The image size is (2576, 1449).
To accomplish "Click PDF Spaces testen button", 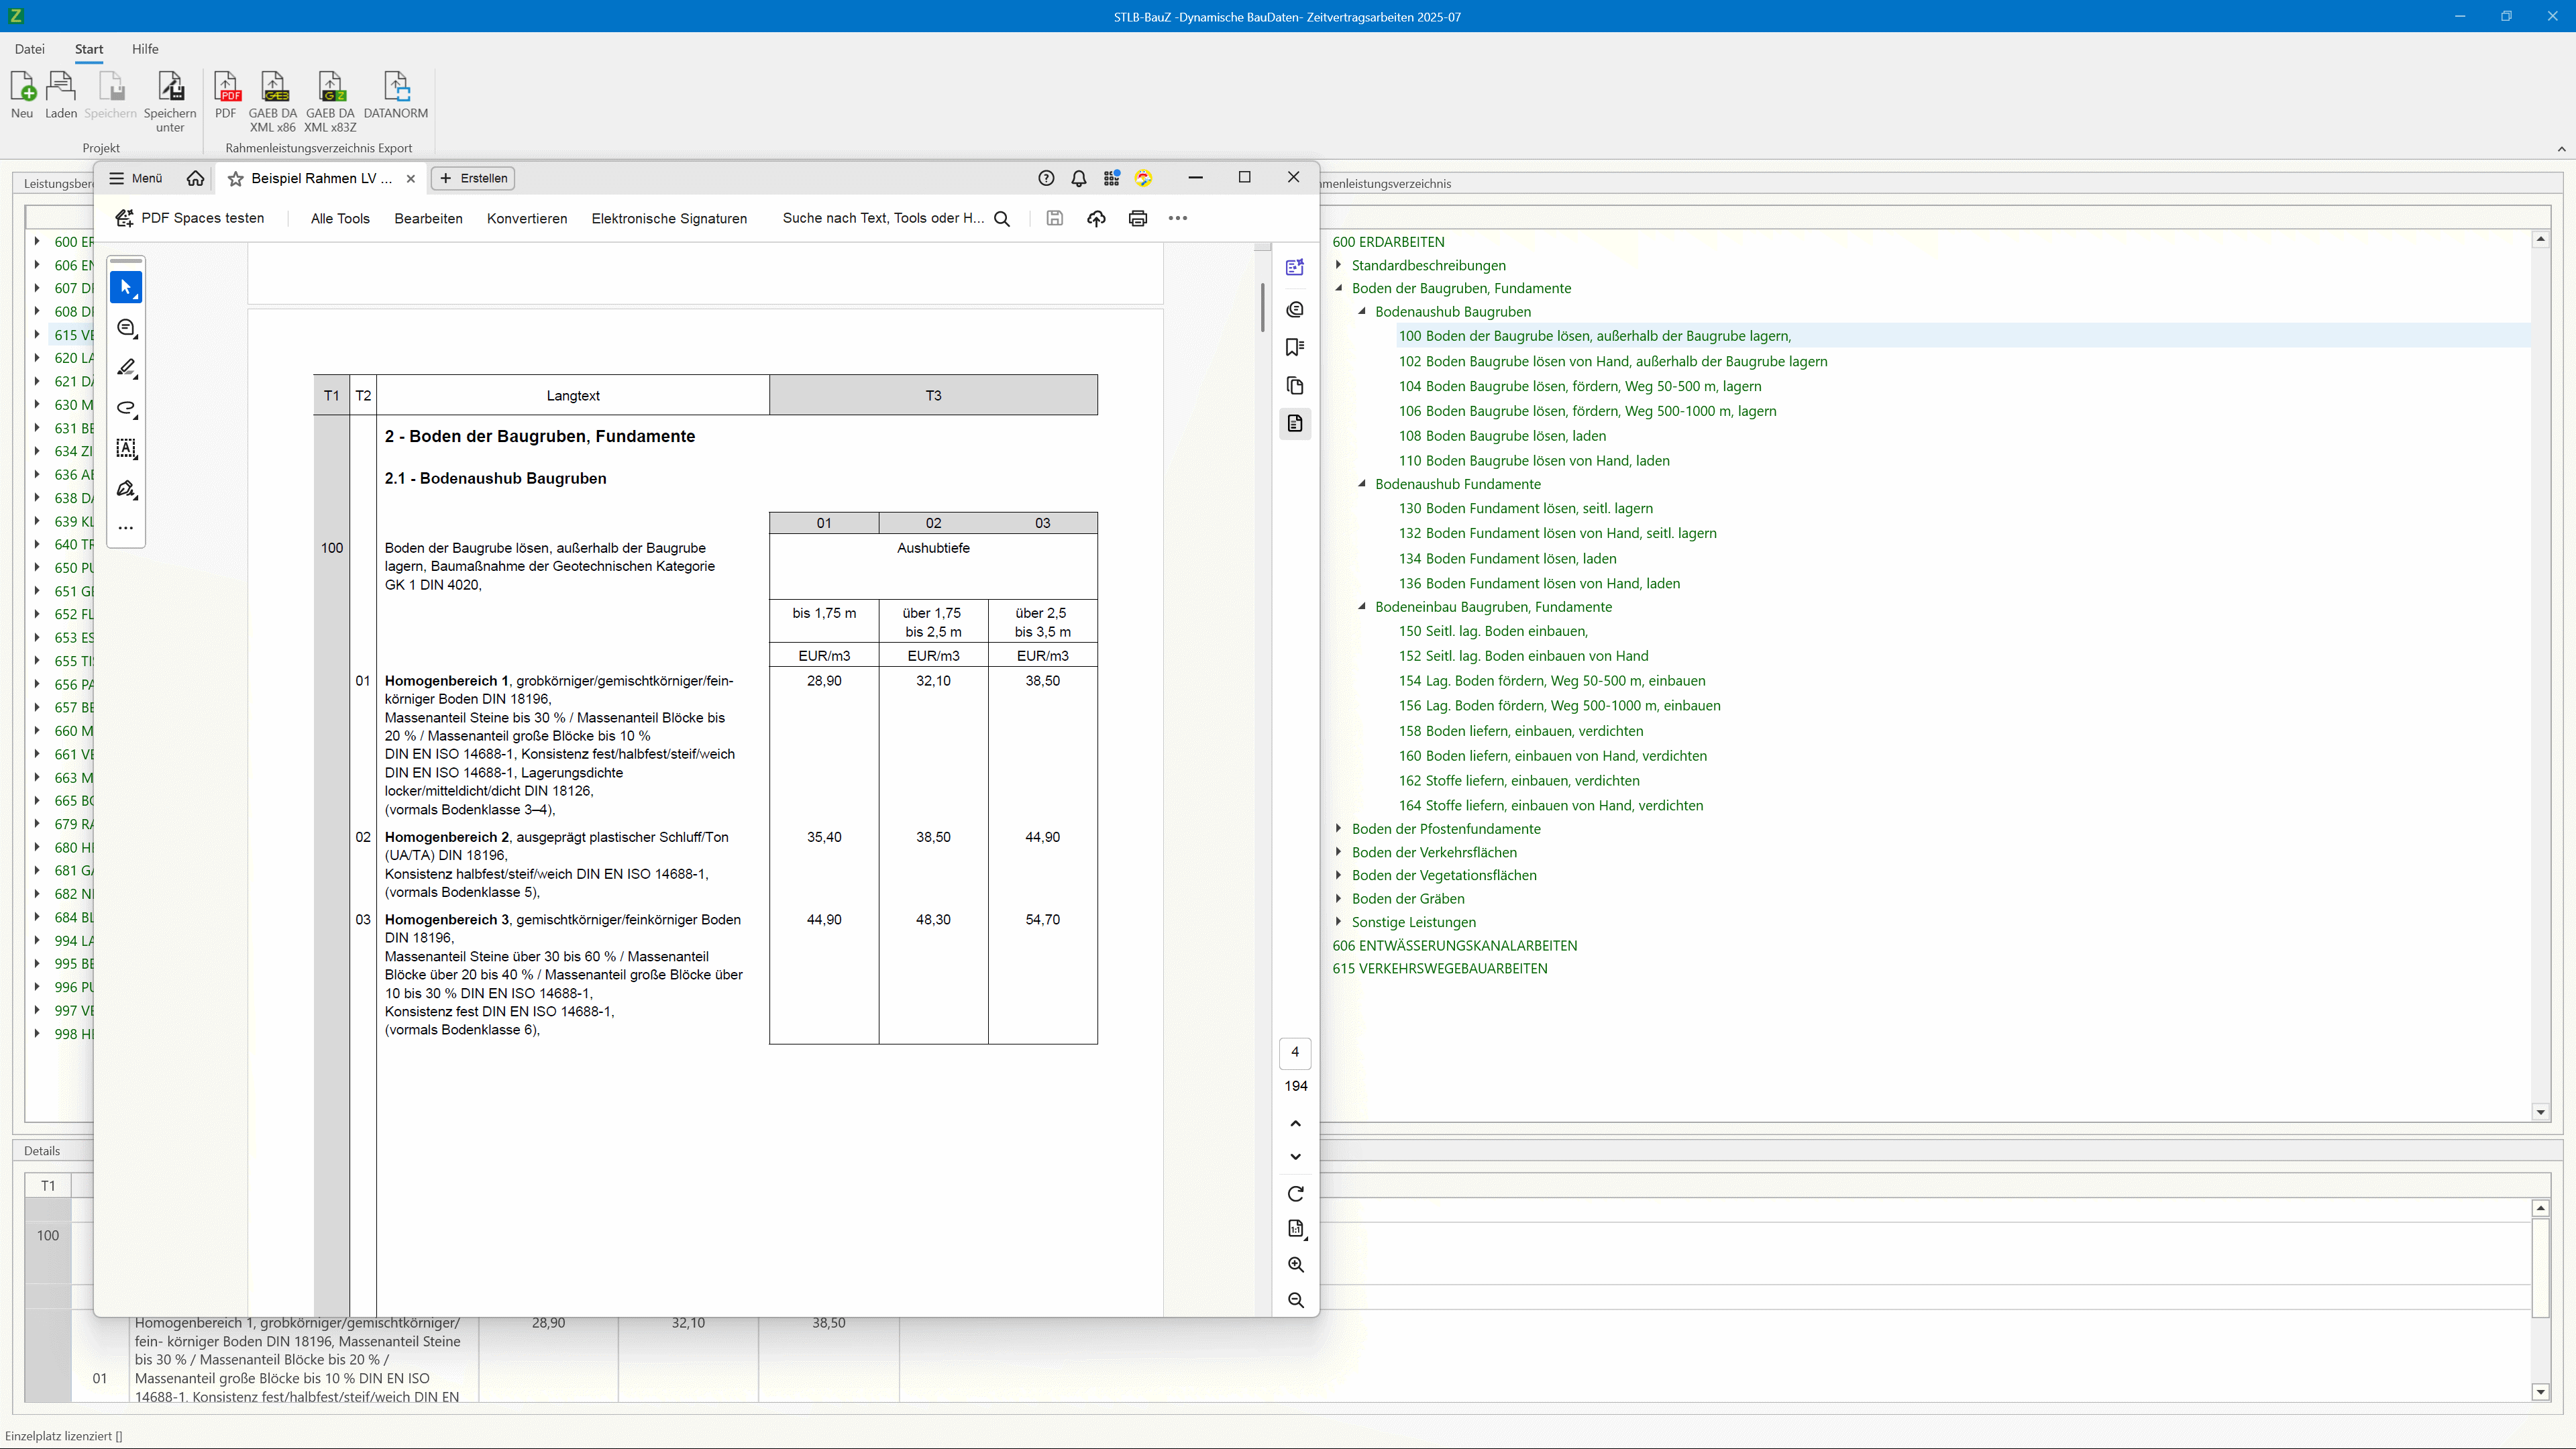I will [190, 218].
